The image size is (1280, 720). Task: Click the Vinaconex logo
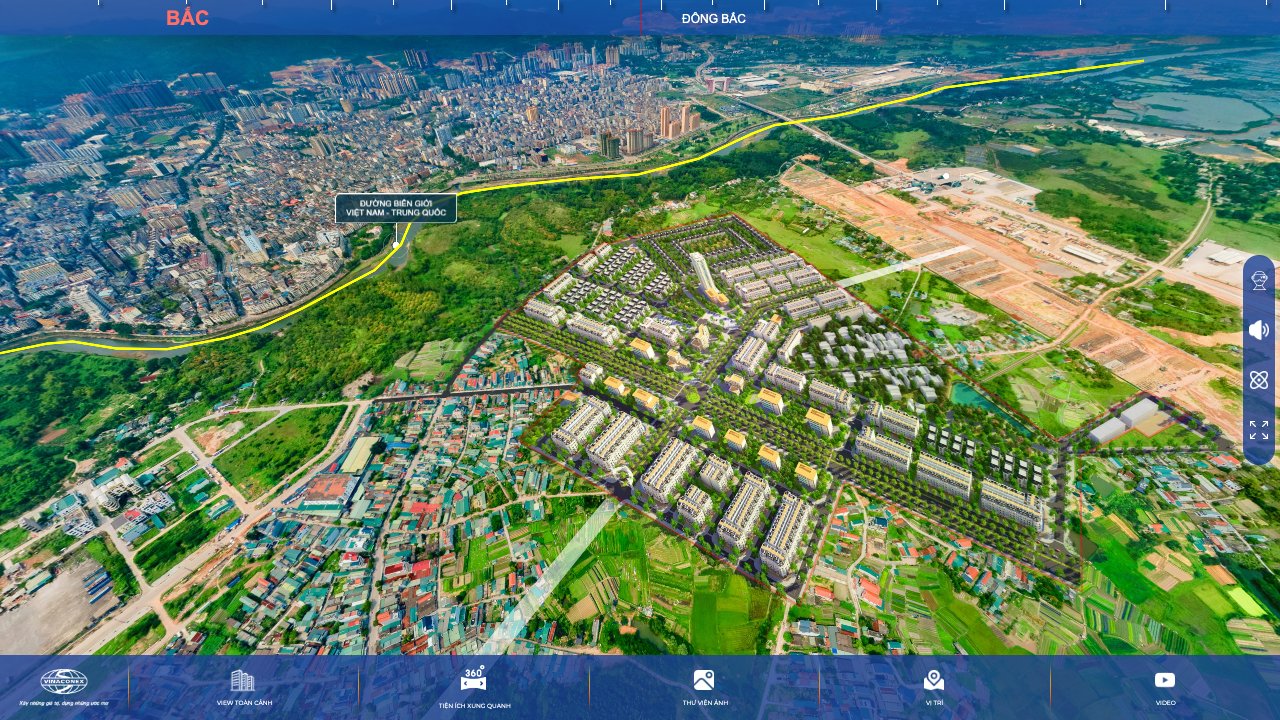point(64,687)
